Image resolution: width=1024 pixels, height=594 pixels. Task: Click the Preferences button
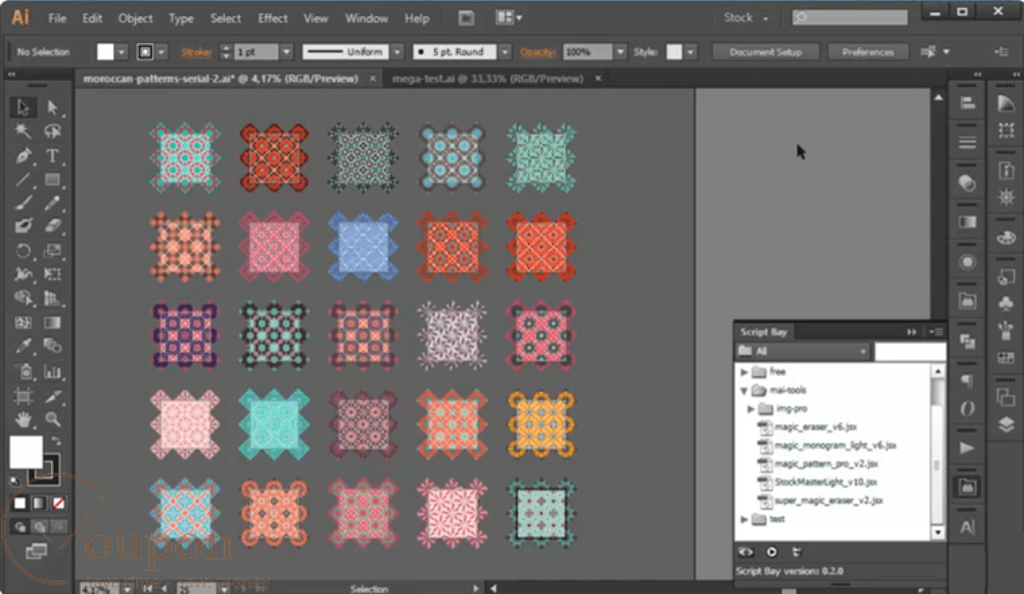tap(868, 52)
